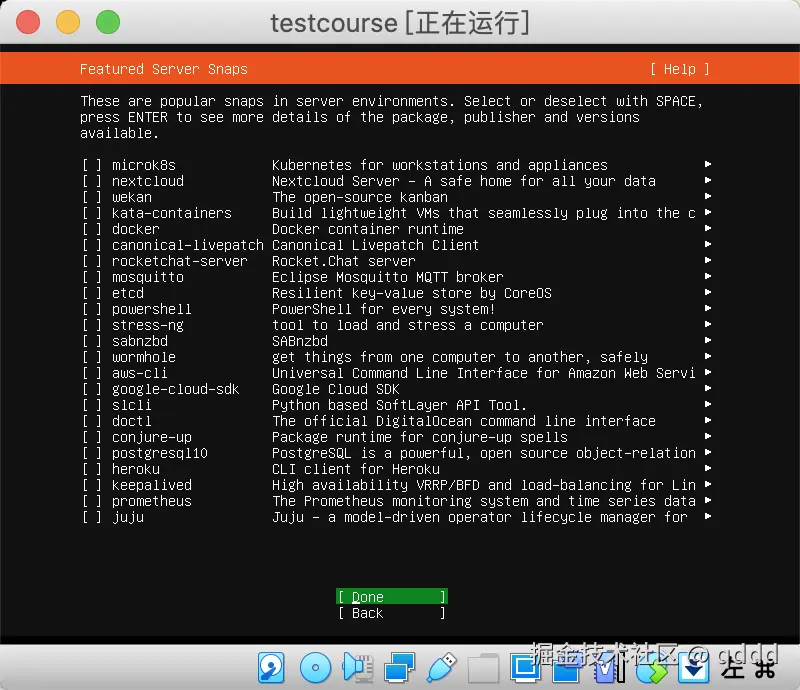Enable the doctl snap checkbox
Screen dimensions: 800x690
(x=92, y=421)
